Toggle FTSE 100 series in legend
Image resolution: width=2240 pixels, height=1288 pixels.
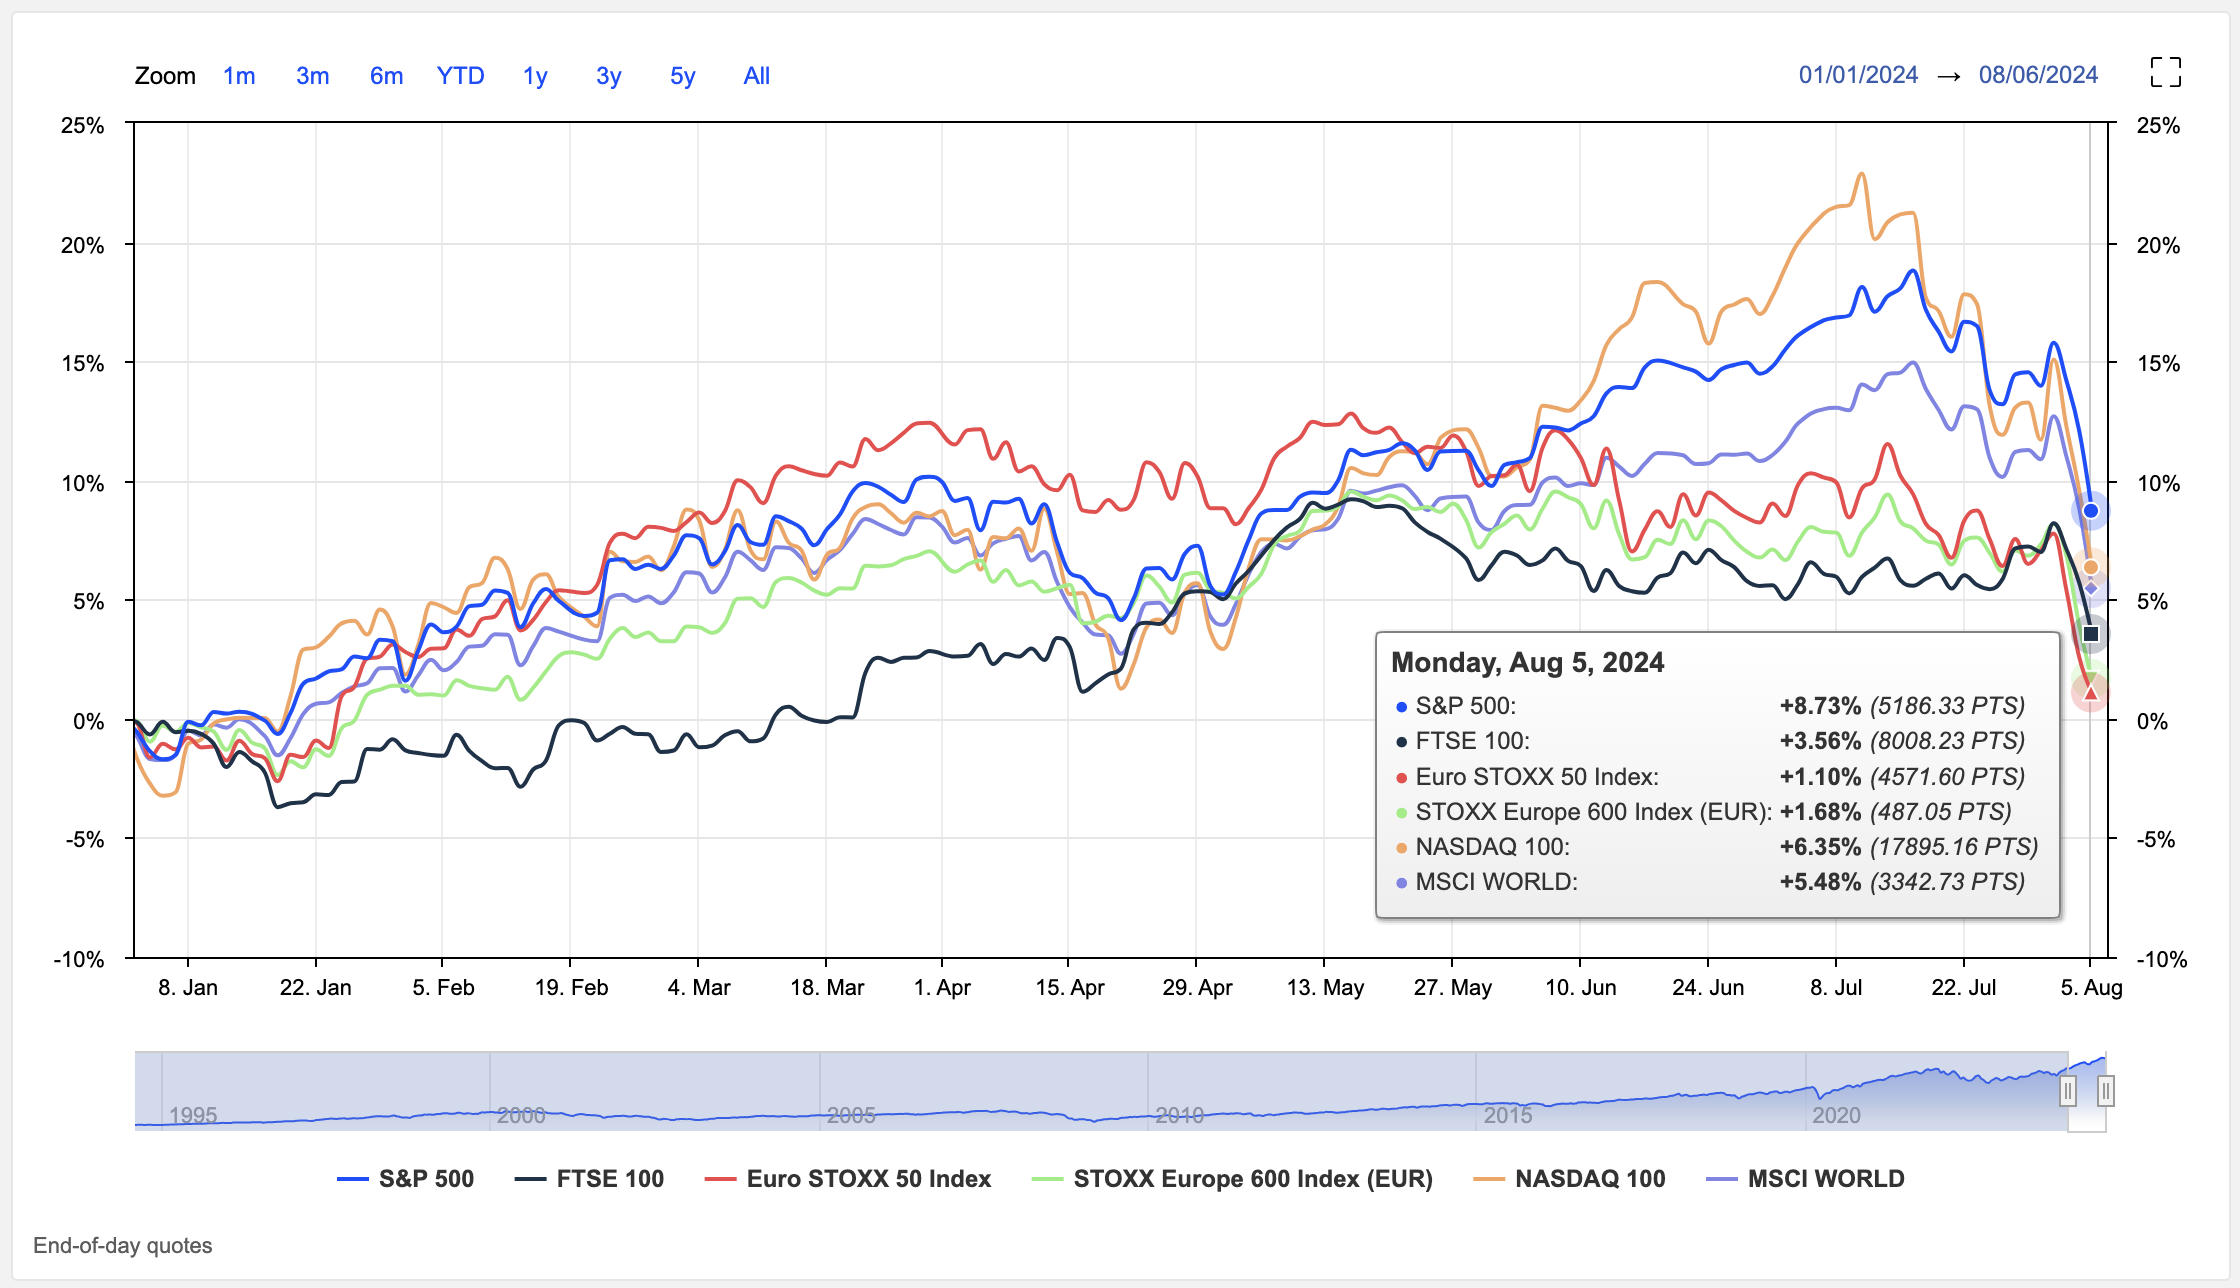tap(590, 1179)
